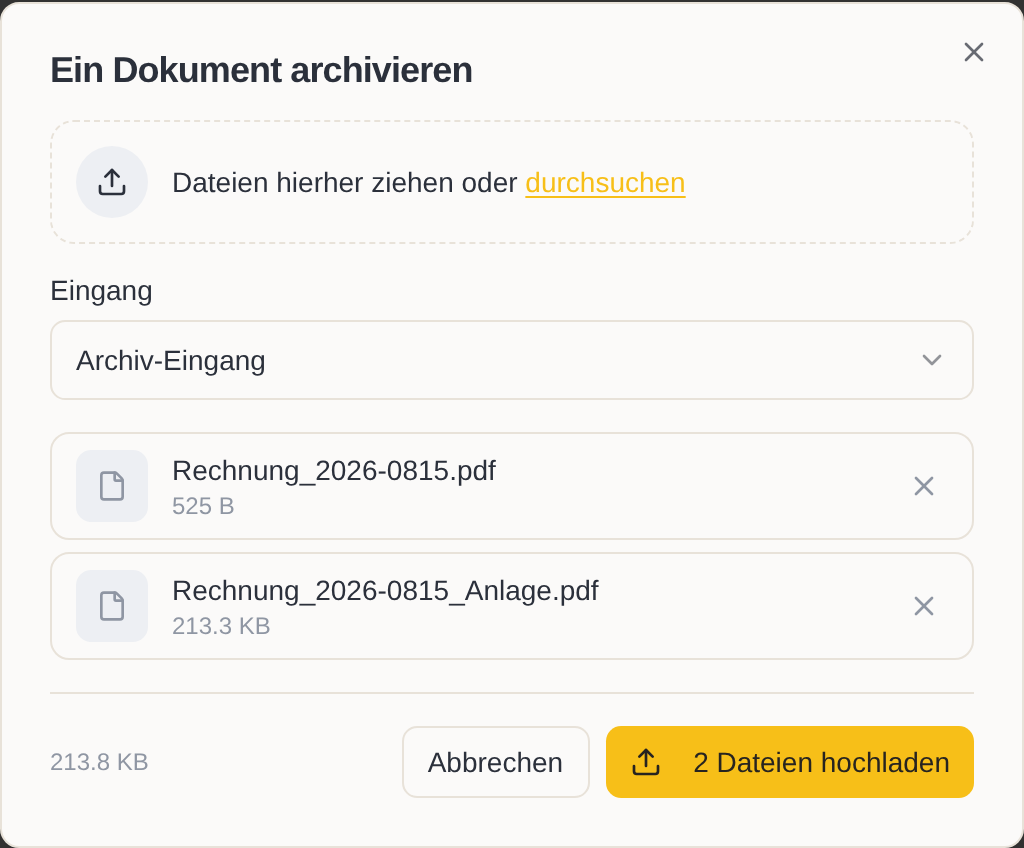Click the Dateien hierher ziehen text
1024x848 pixels.
click(x=345, y=183)
